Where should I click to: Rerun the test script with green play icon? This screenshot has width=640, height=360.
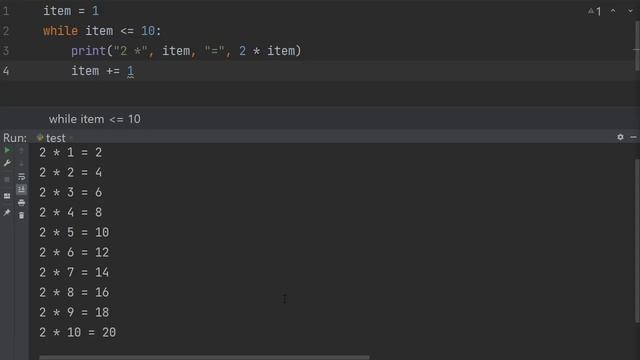7,150
